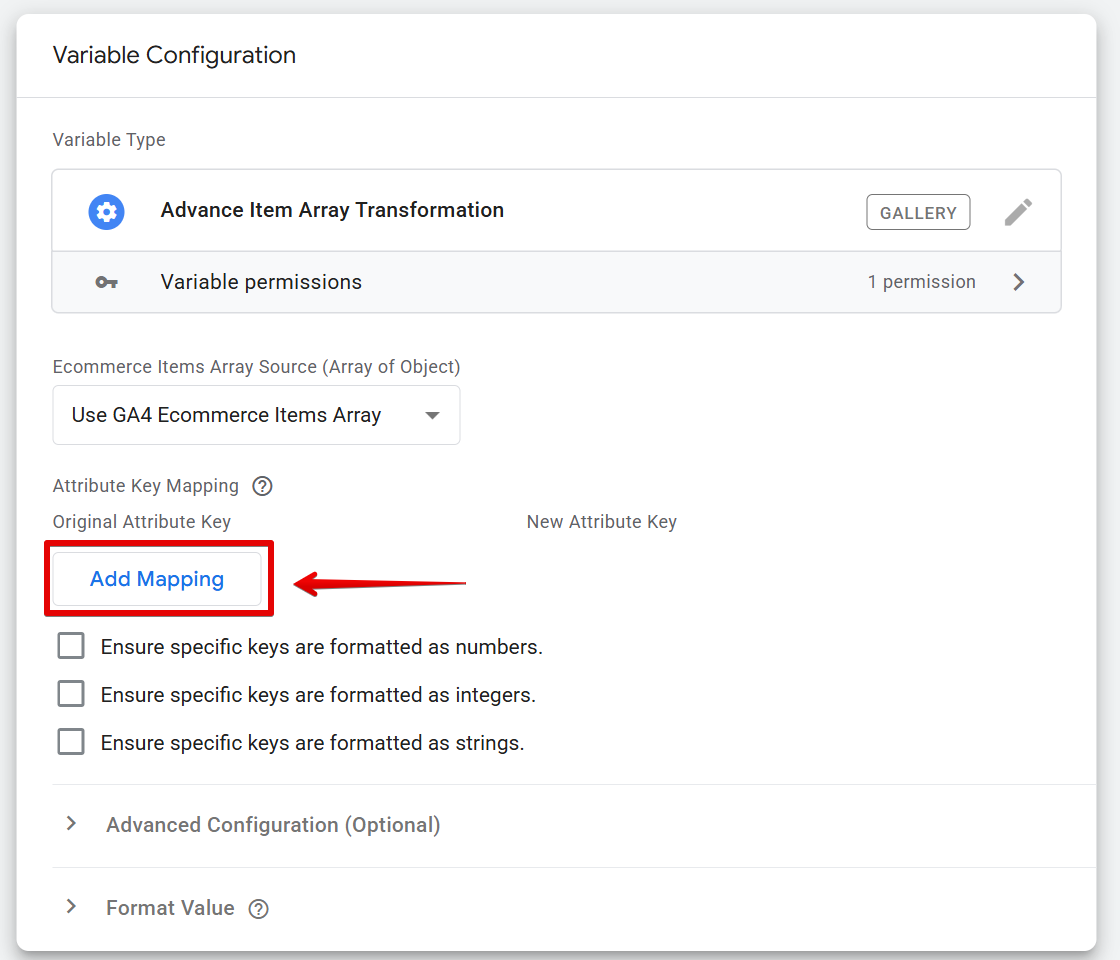
Task: Click the Format Value help icon
Action: (x=258, y=909)
